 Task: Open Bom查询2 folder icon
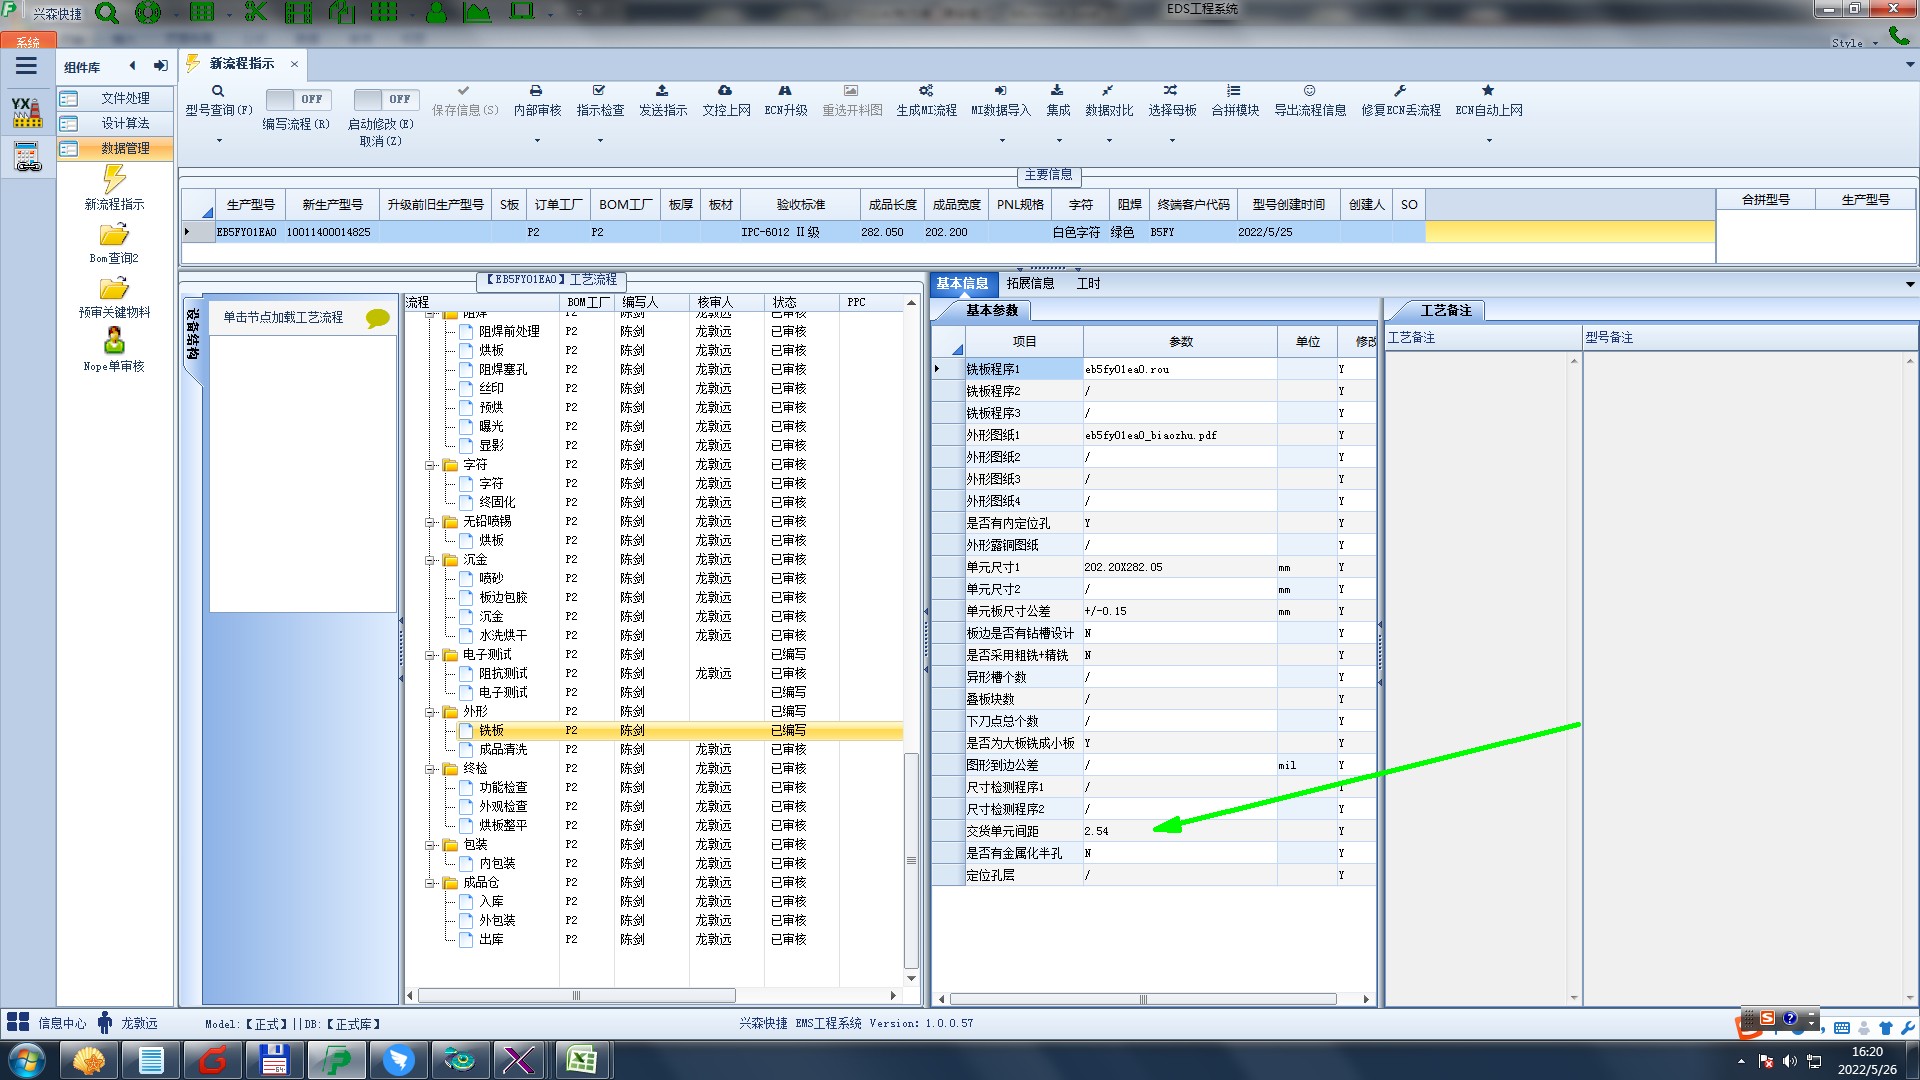pos(114,235)
